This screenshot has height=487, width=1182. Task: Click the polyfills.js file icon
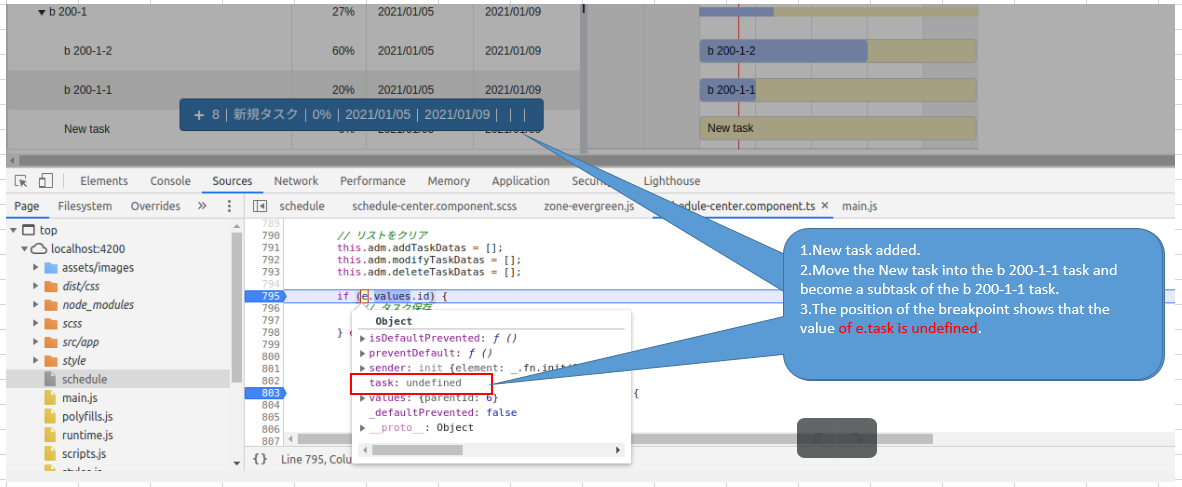(x=51, y=416)
